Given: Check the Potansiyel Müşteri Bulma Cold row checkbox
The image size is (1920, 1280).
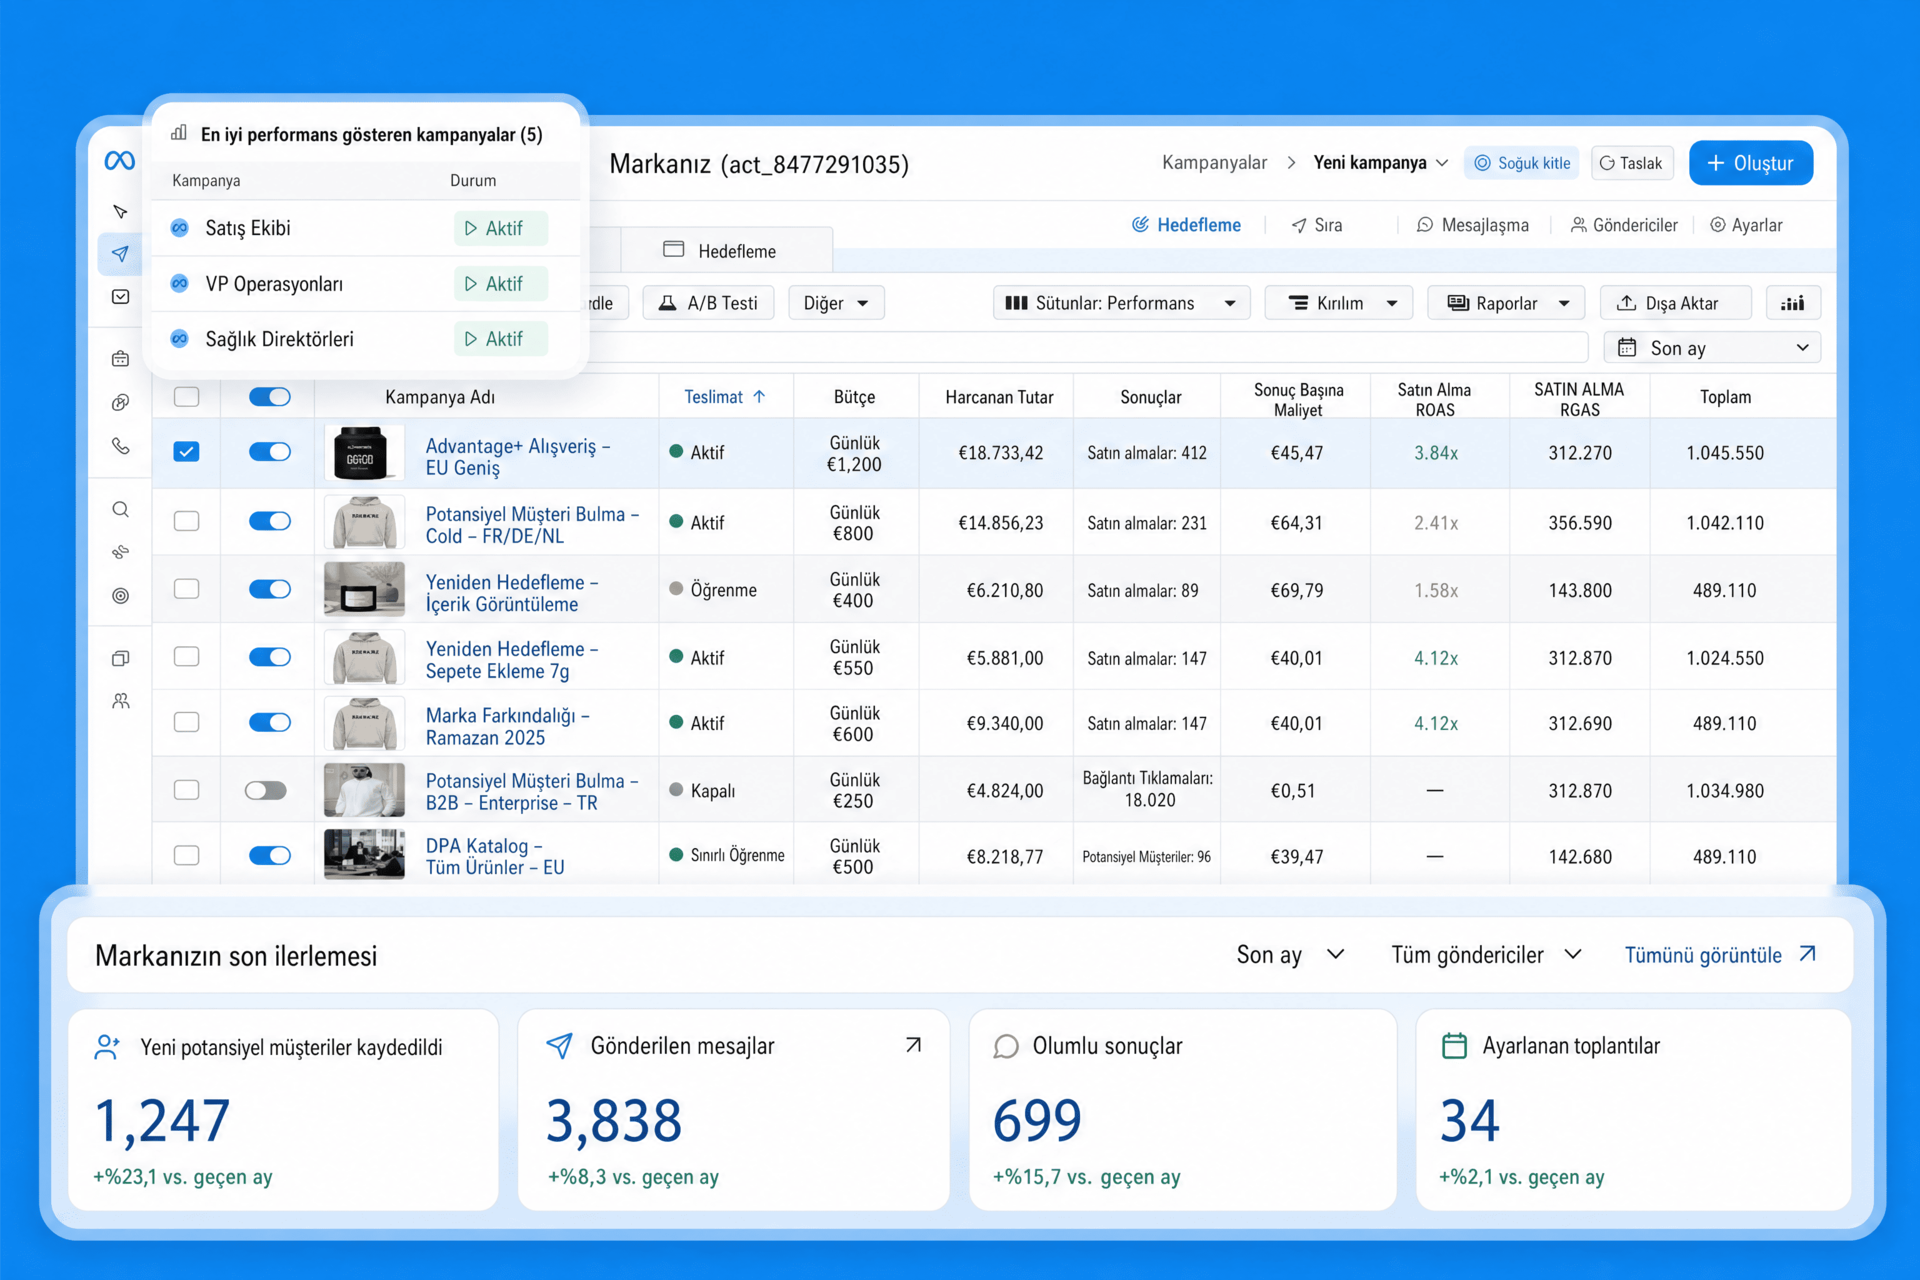Looking at the screenshot, I should click(x=186, y=521).
